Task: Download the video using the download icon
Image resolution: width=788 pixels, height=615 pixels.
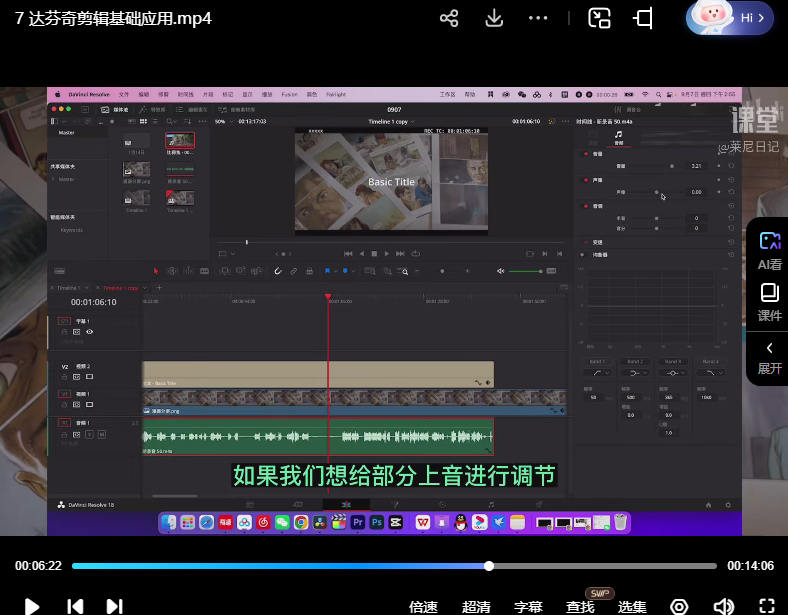Action: pyautogui.click(x=494, y=18)
